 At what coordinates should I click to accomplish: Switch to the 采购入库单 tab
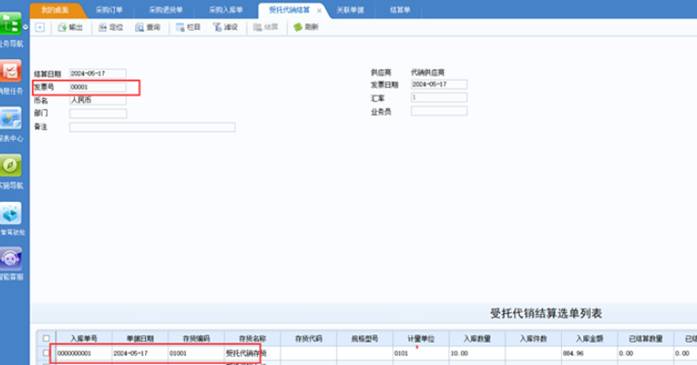(226, 10)
